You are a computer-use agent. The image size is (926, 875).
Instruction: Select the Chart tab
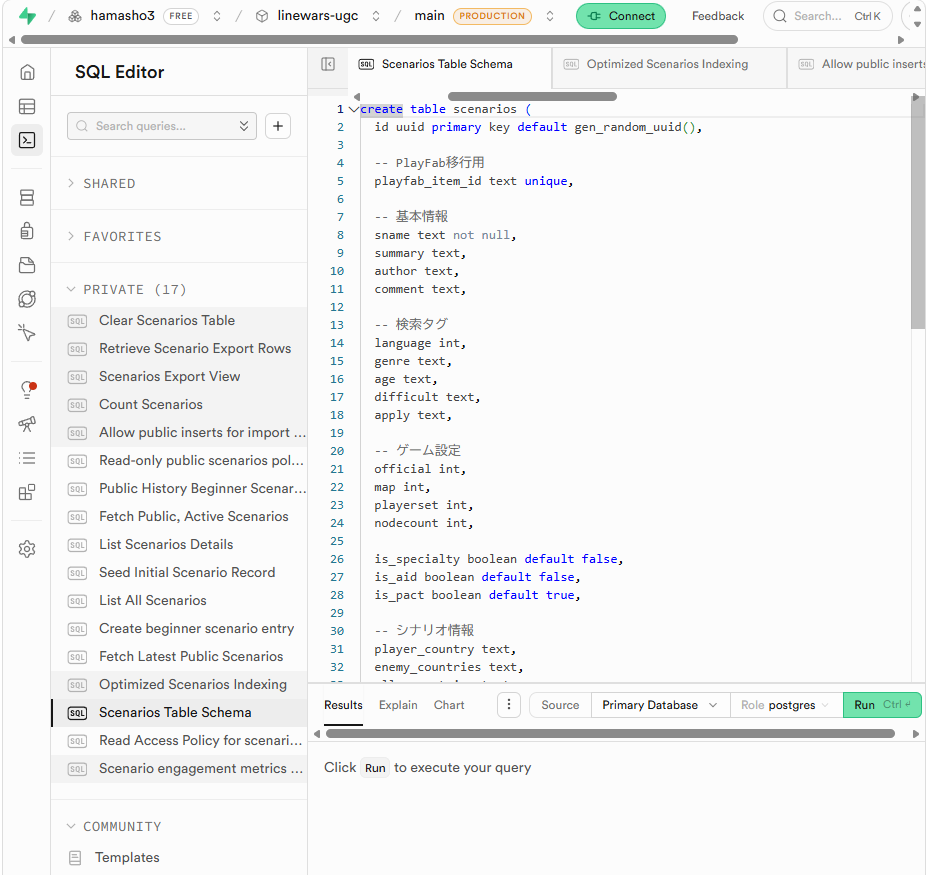click(449, 705)
